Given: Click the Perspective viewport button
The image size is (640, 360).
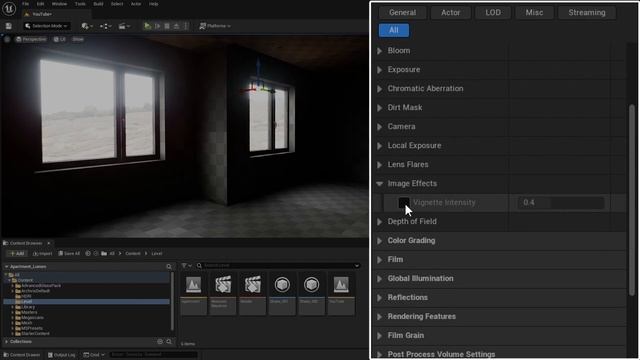Looking at the screenshot, I should (x=31, y=39).
